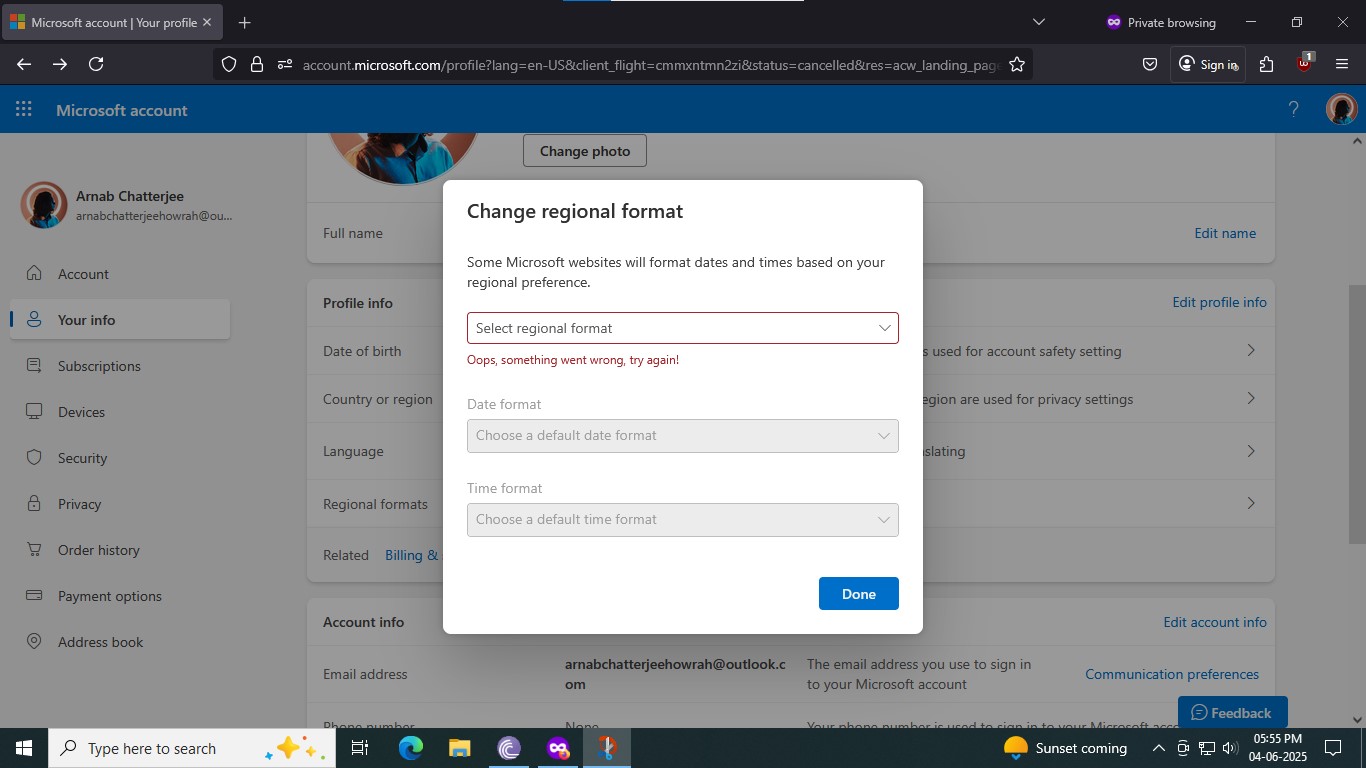Screen dimensions: 1366x768
Task: Open the Privacy section
Action: [79, 504]
